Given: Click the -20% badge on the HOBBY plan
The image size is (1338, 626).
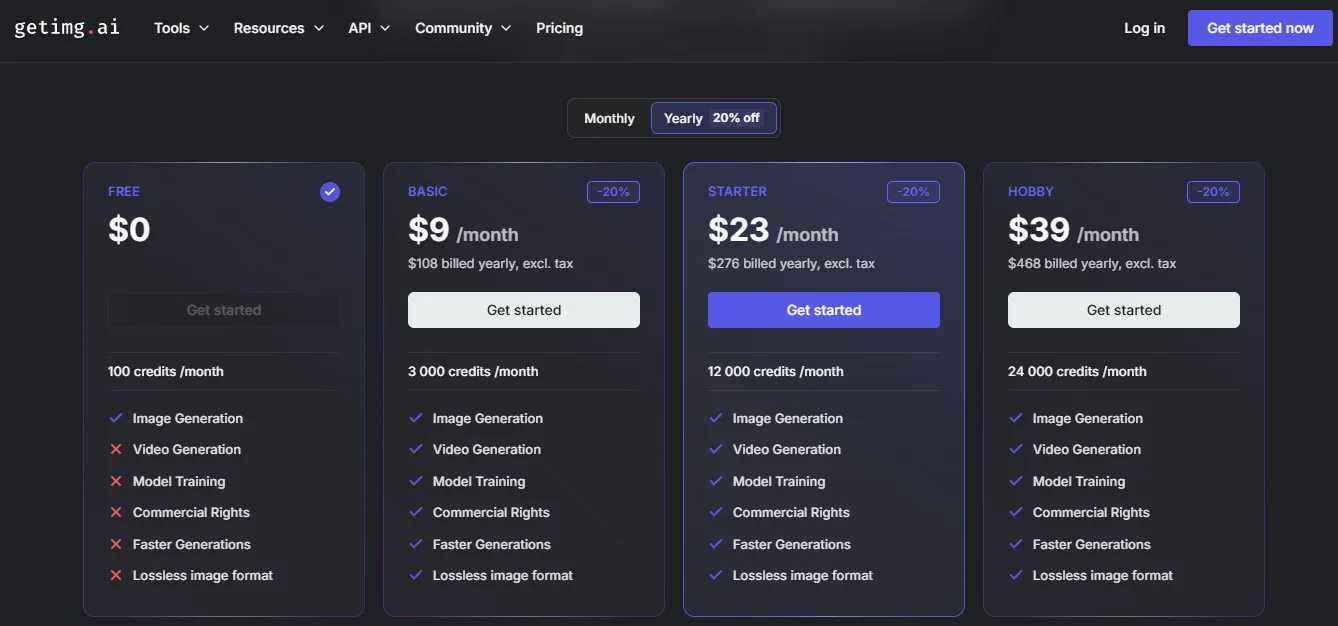Looking at the screenshot, I should (1213, 191).
